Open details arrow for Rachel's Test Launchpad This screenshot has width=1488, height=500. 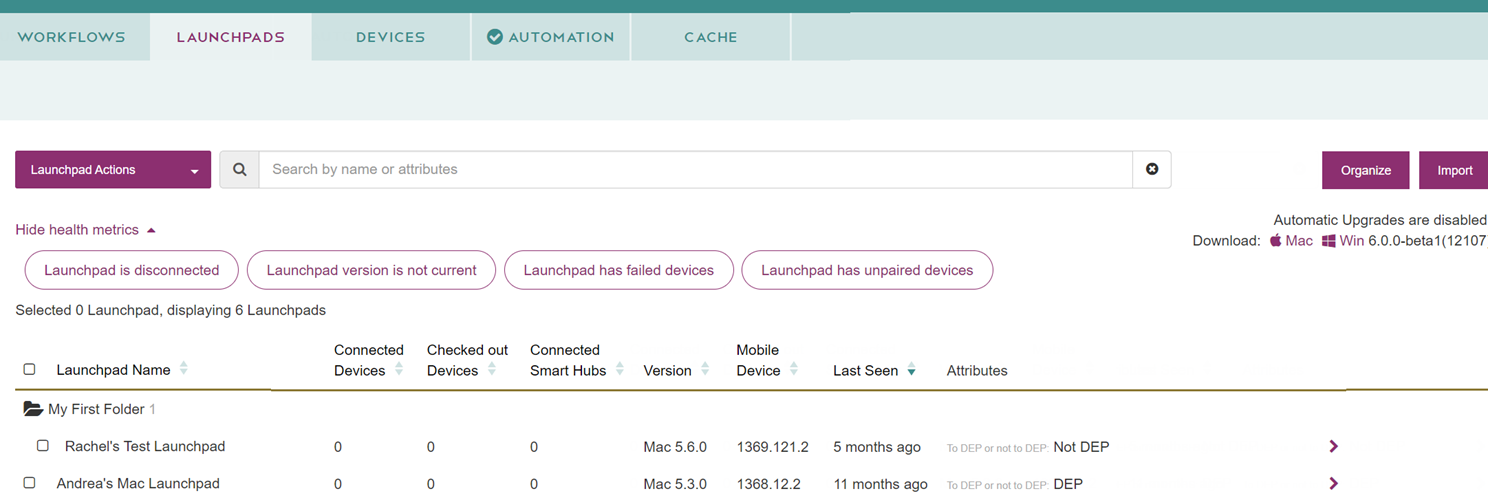tap(1334, 447)
